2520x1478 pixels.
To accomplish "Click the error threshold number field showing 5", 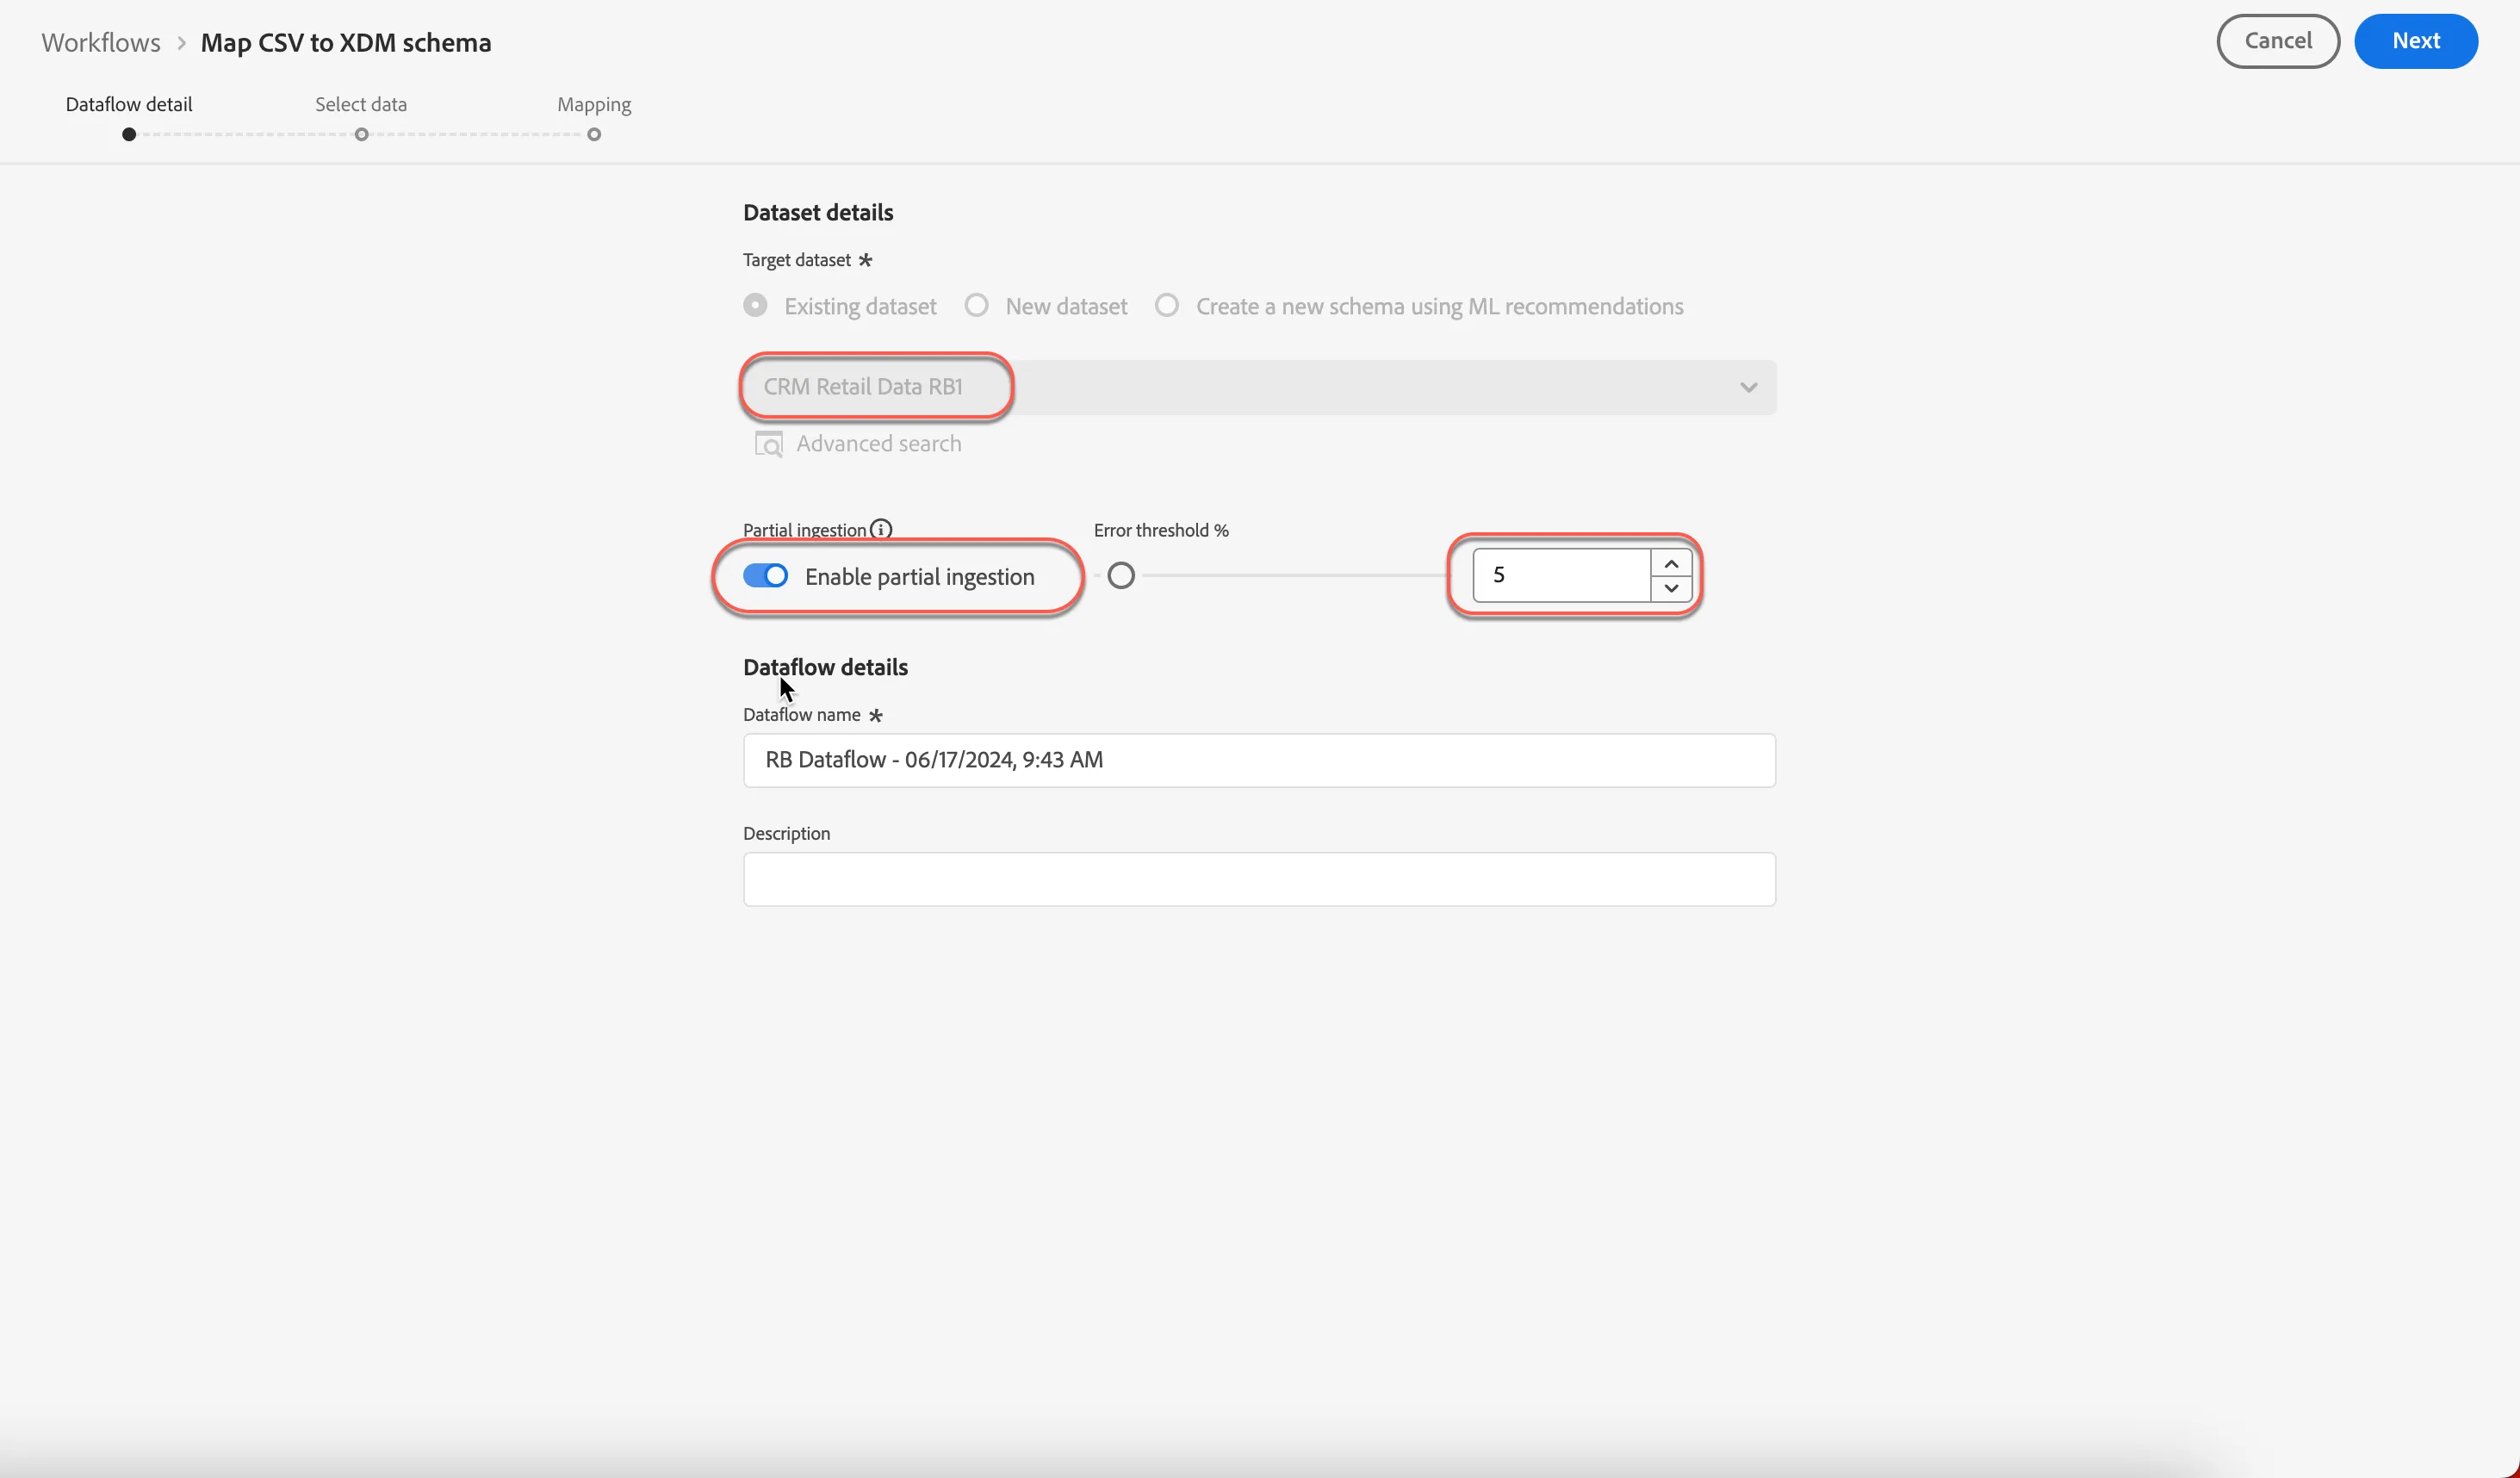I will pyautogui.click(x=1561, y=575).
